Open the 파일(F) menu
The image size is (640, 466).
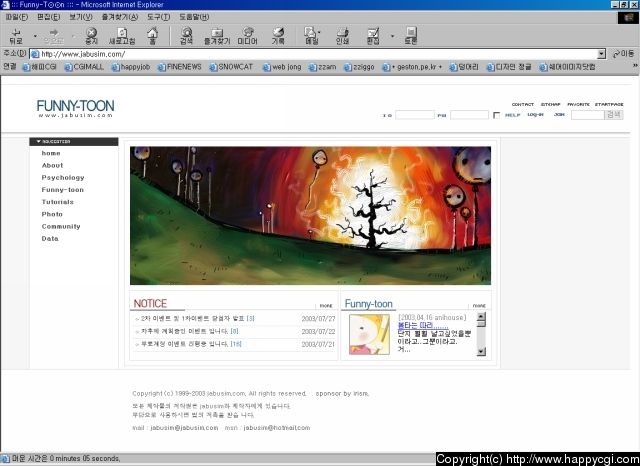[x=17, y=17]
